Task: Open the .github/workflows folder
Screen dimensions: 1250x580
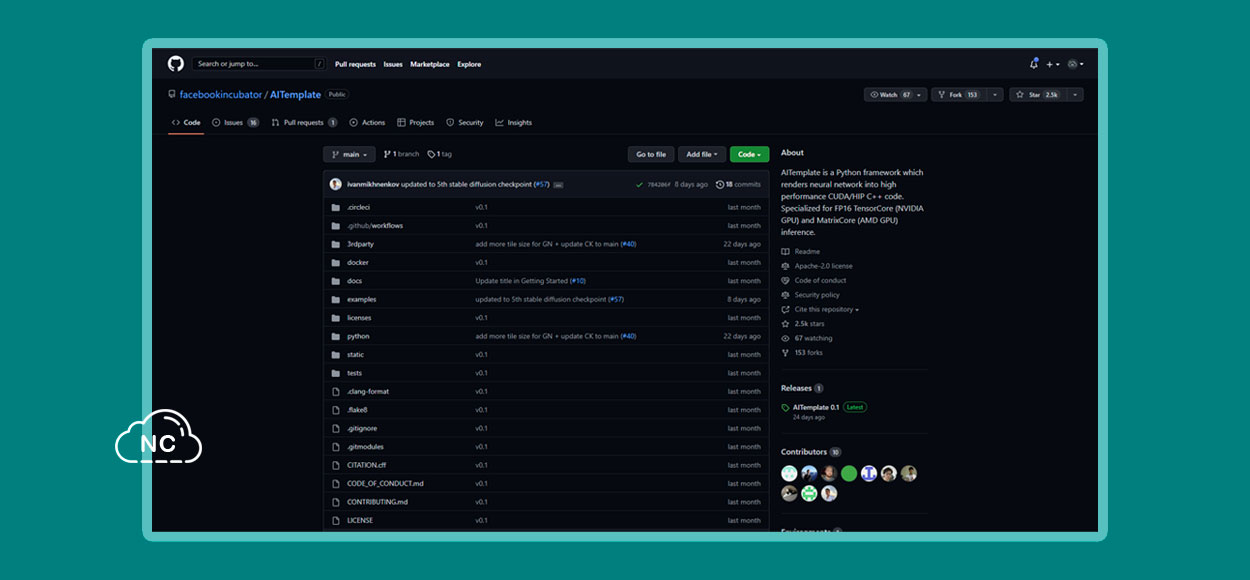Action: coord(375,225)
